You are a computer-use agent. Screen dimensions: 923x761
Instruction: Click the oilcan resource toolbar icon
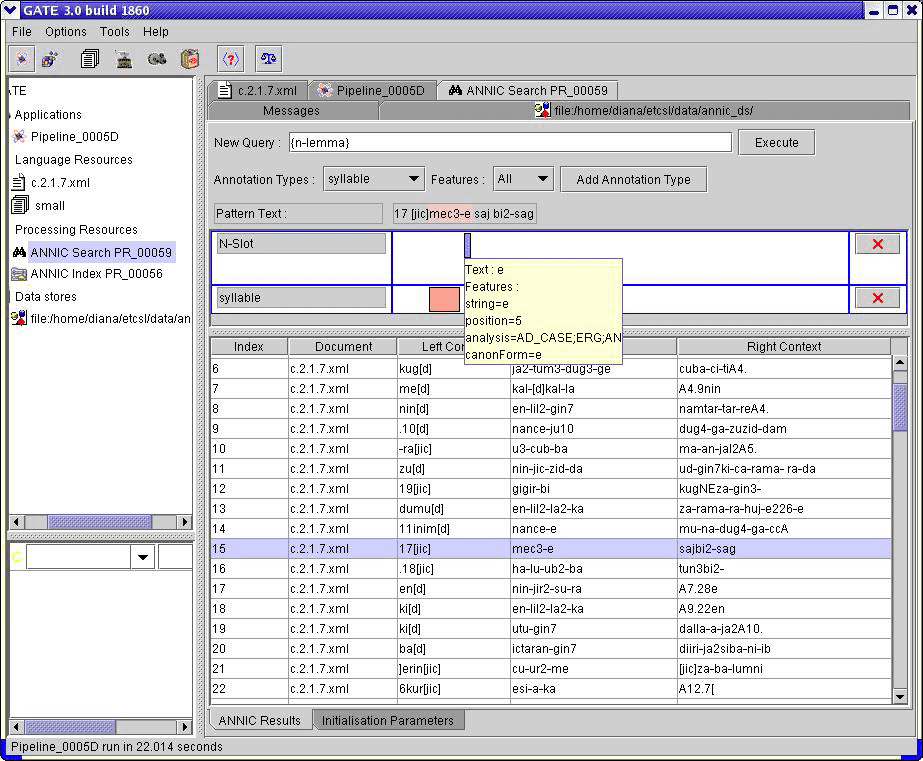point(189,58)
